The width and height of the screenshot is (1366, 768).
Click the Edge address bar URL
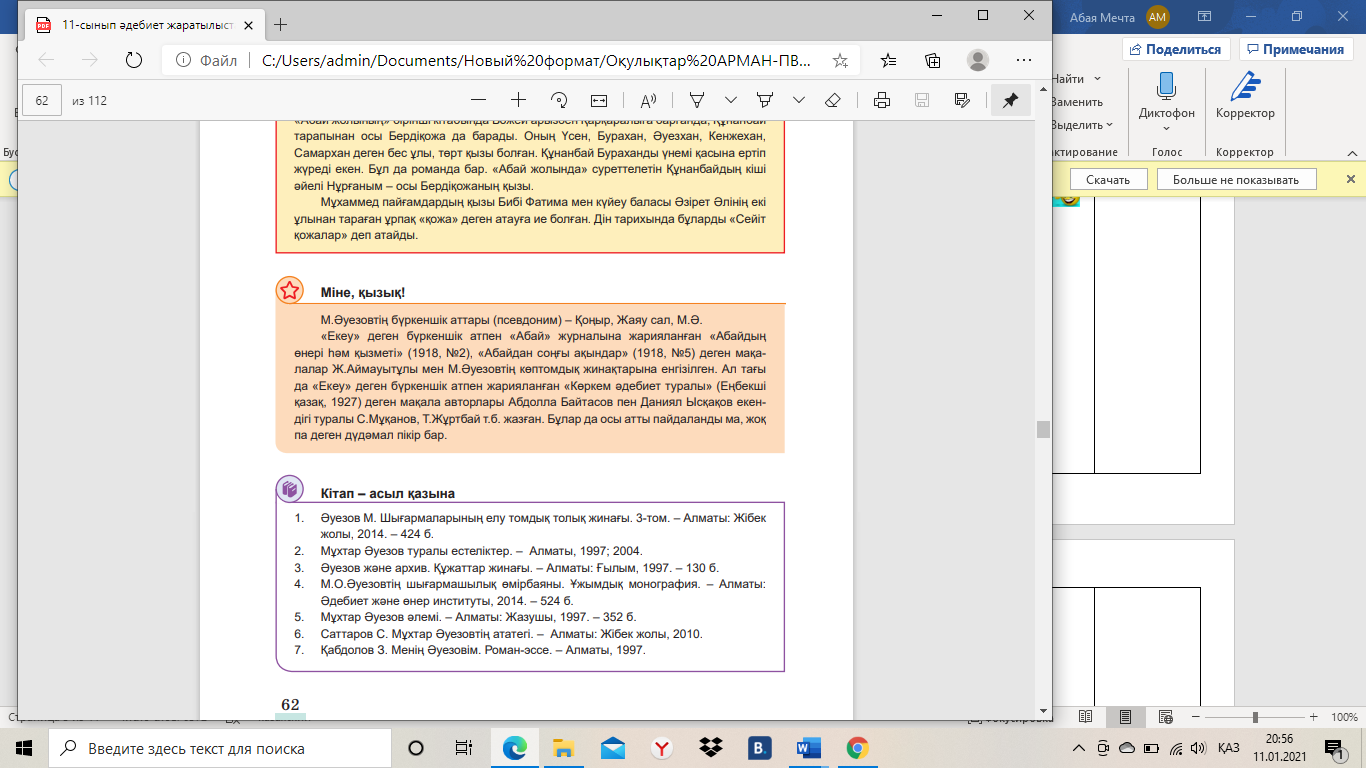tap(536, 60)
